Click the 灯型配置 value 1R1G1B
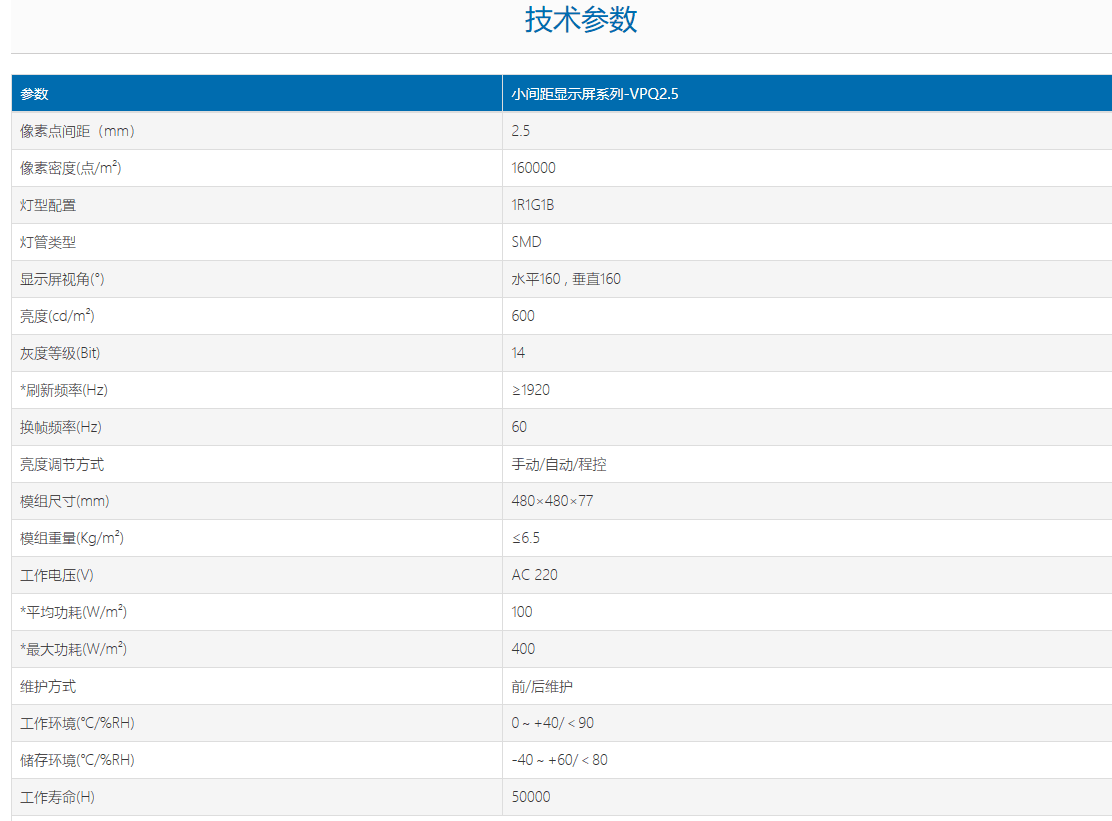Screen dimensions: 1112x821 coord(533,205)
